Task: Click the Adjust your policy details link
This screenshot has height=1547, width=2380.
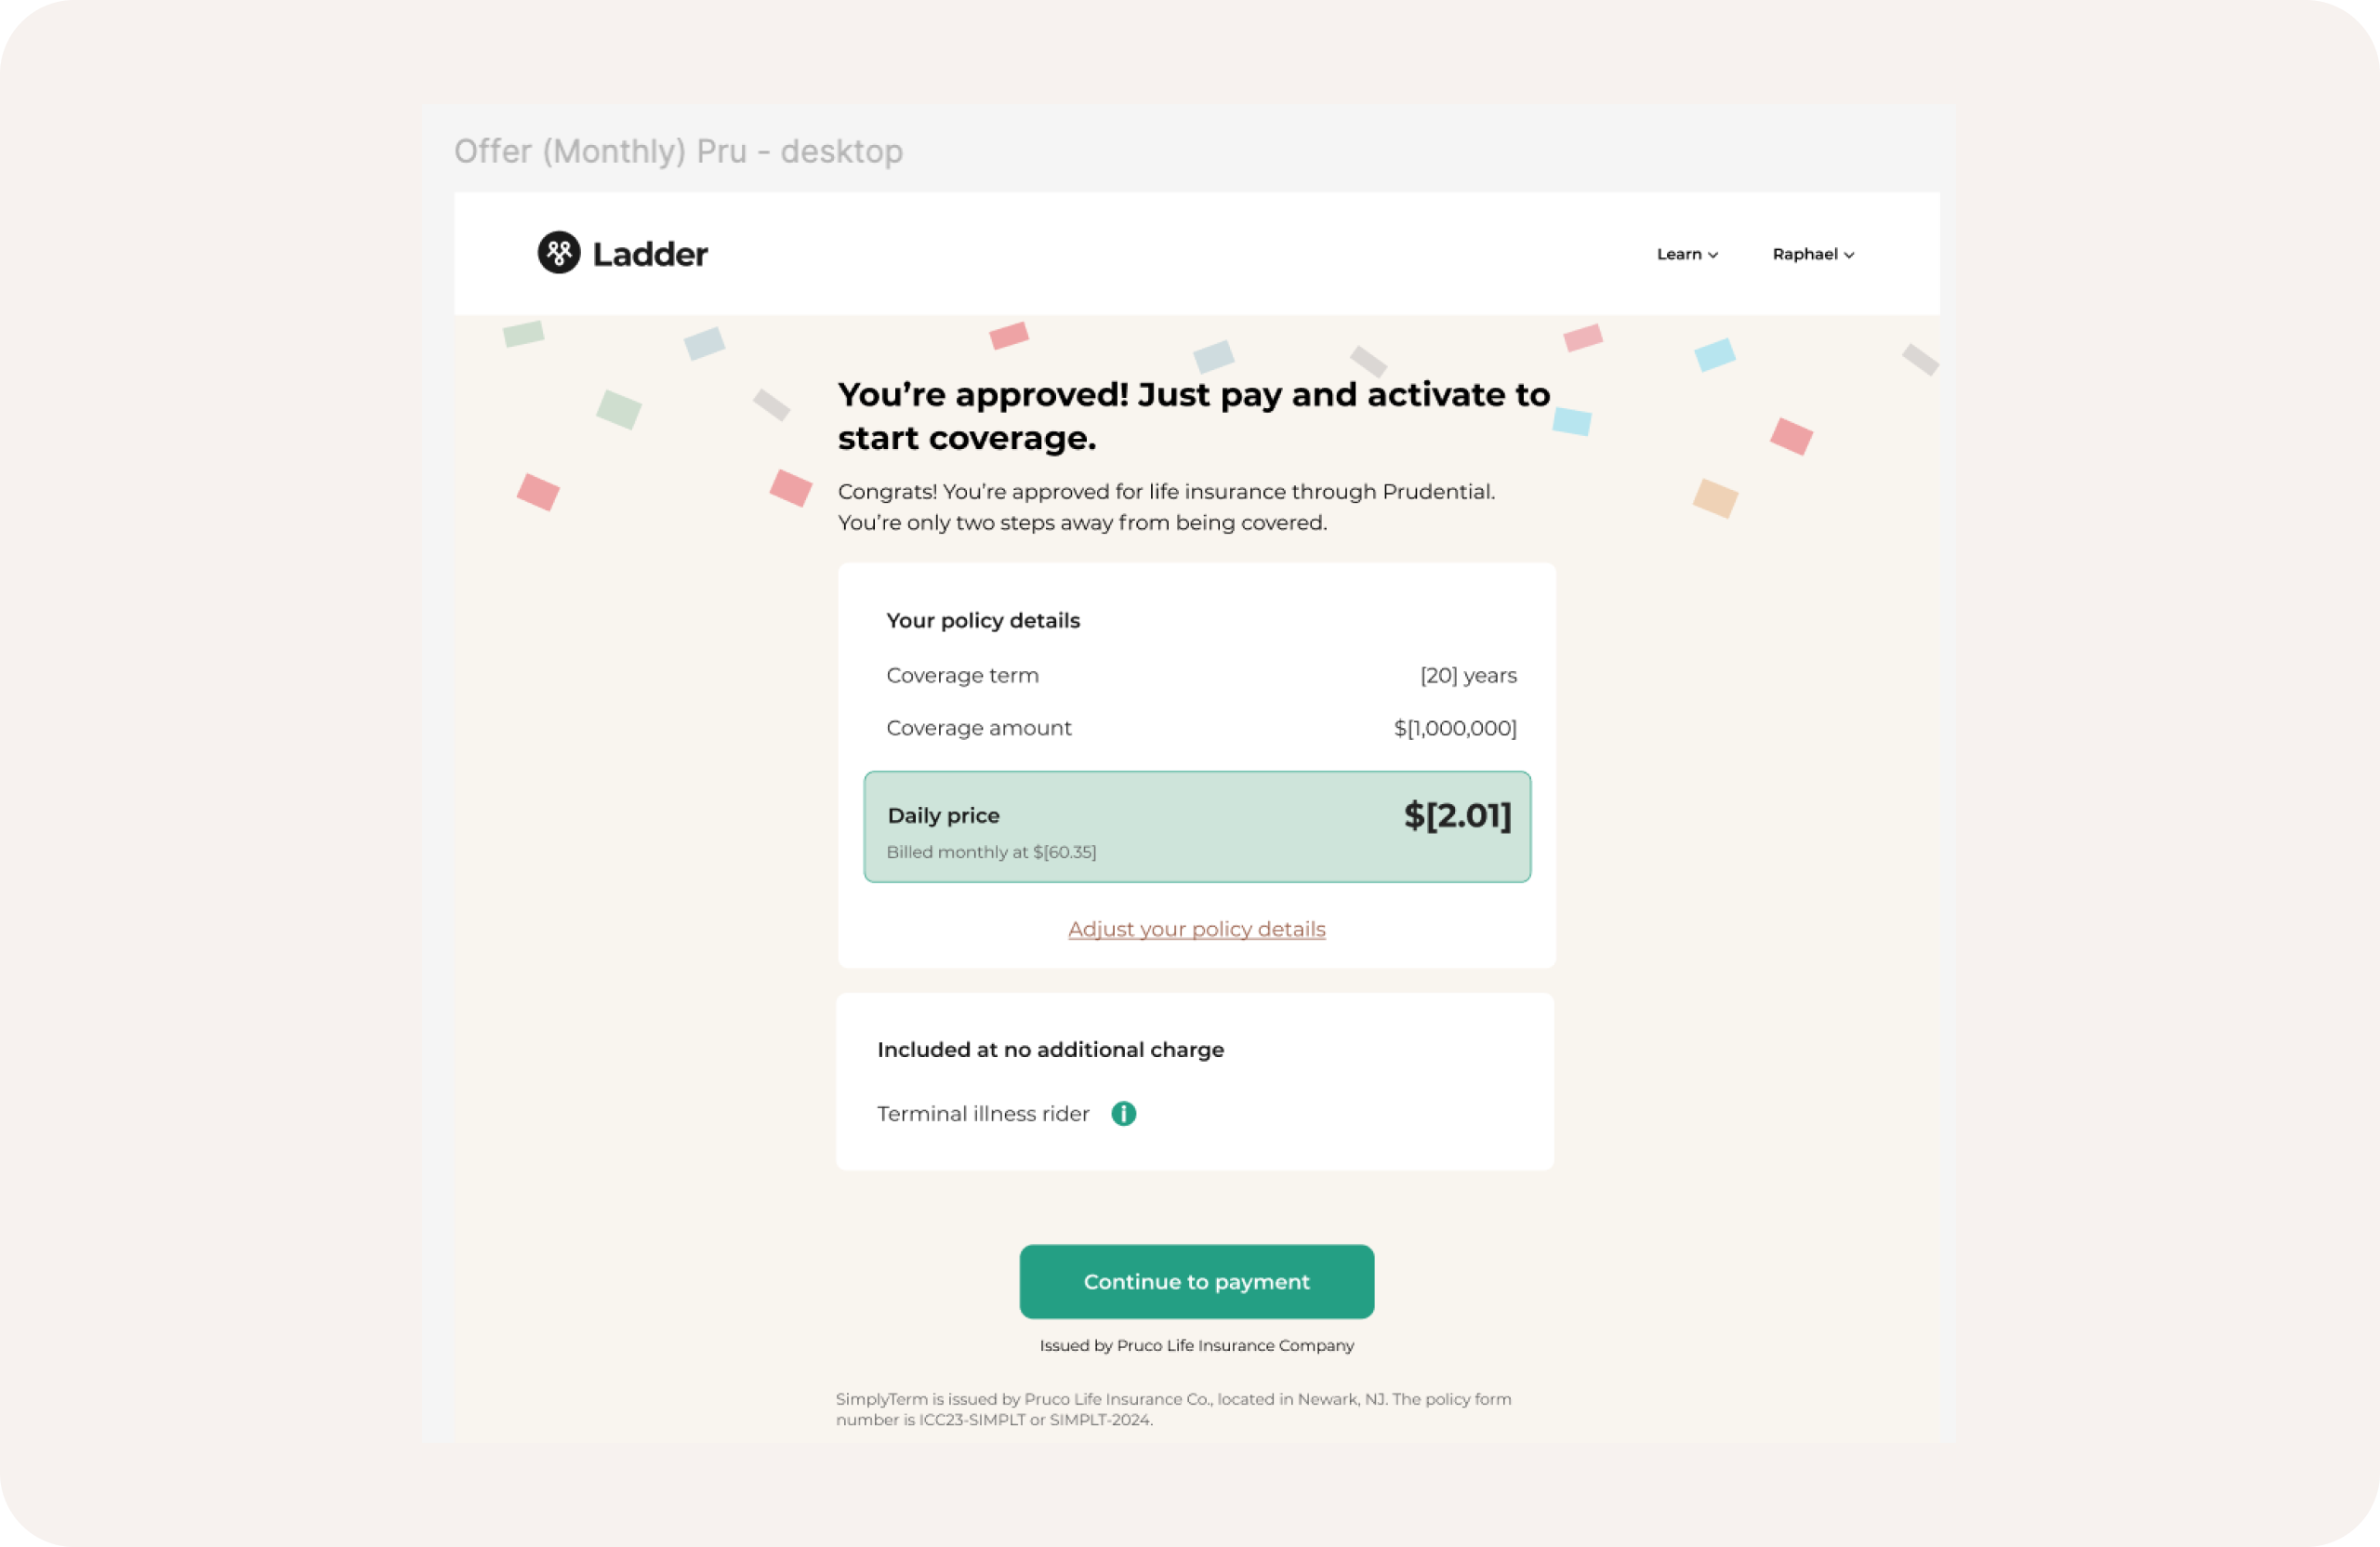Action: (x=1196, y=929)
